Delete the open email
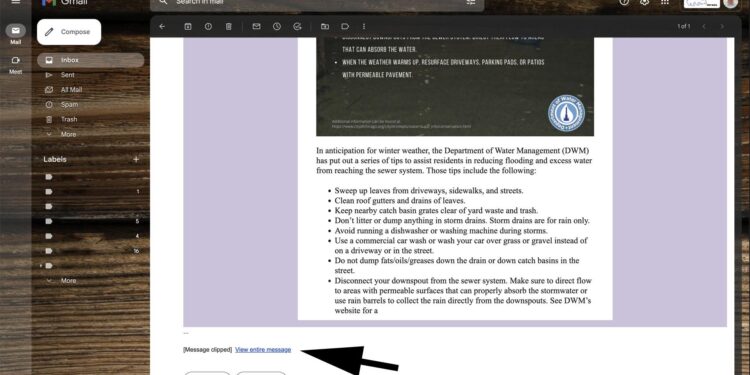 pyautogui.click(x=229, y=27)
